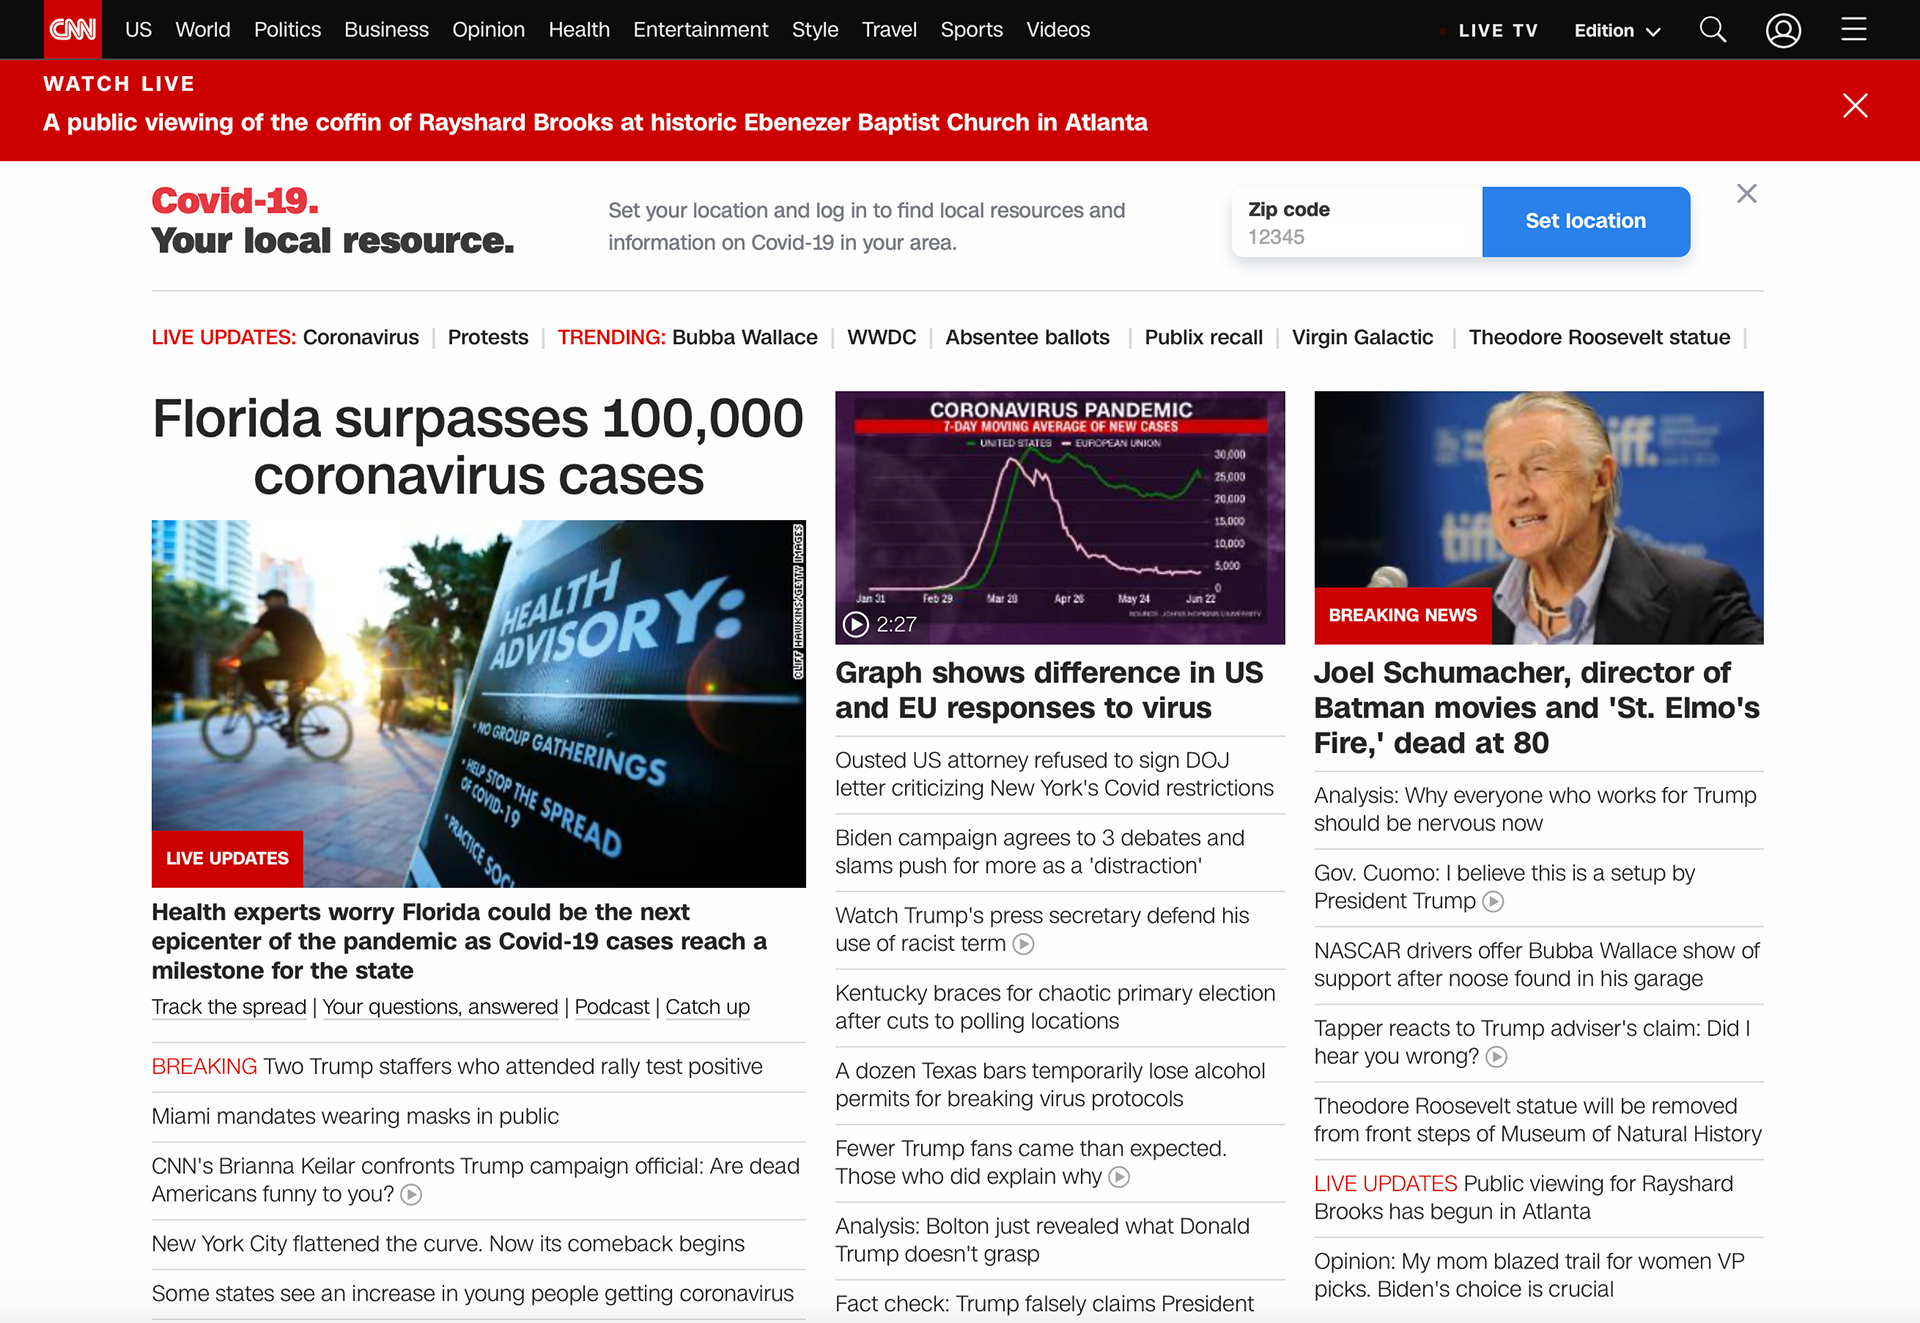Open the hamburger menu icon
1920x1323 pixels.
[1854, 30]
